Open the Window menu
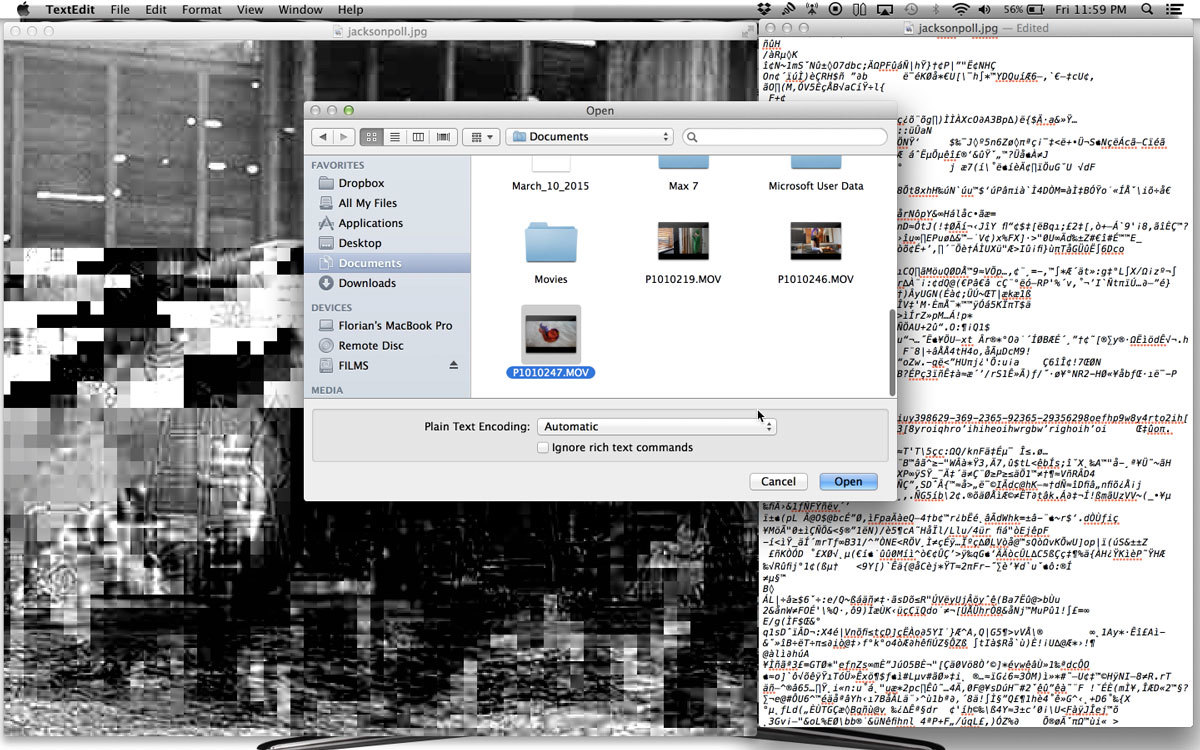This screenshot has height=750, width=1200. [300, 10]
